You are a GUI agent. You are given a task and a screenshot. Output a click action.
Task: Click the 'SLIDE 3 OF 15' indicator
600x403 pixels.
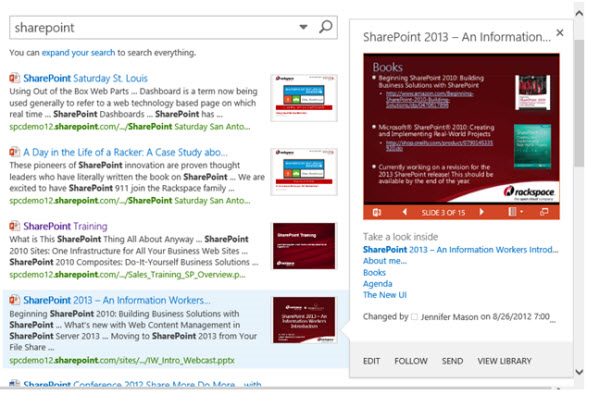click(443, 212)
